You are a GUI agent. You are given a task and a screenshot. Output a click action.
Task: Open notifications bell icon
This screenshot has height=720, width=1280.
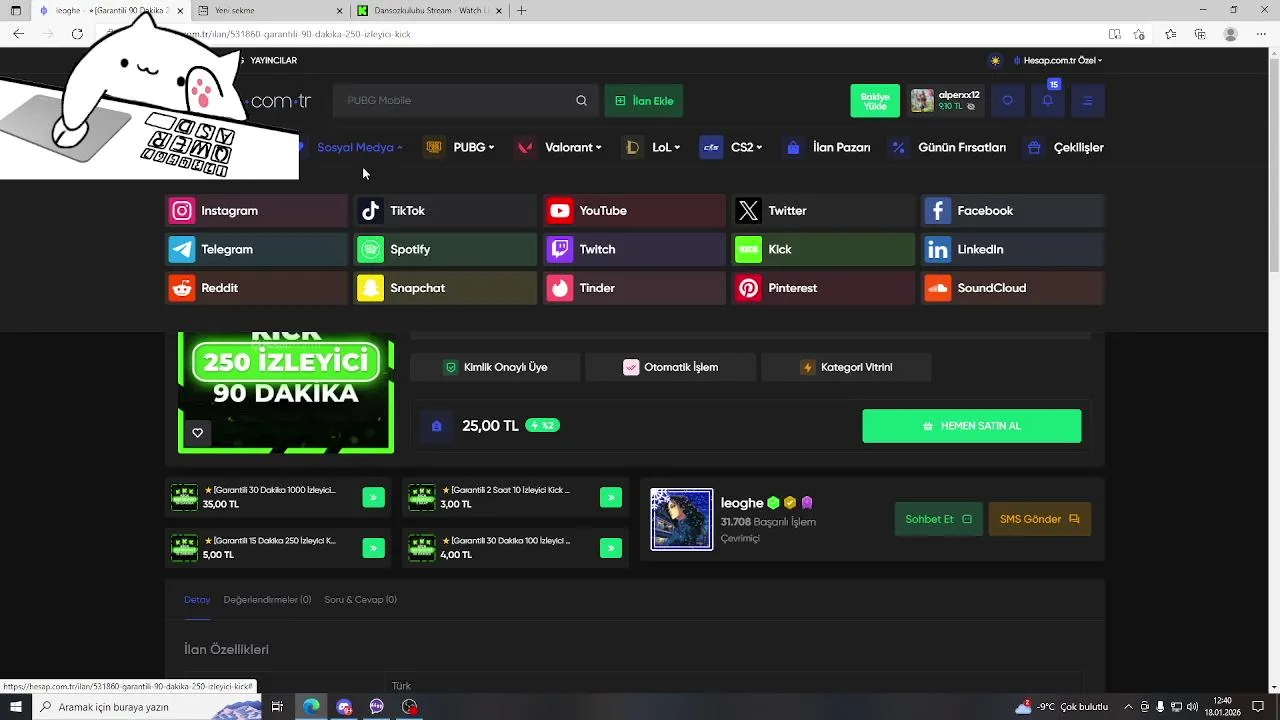[x=1047, y=100]
